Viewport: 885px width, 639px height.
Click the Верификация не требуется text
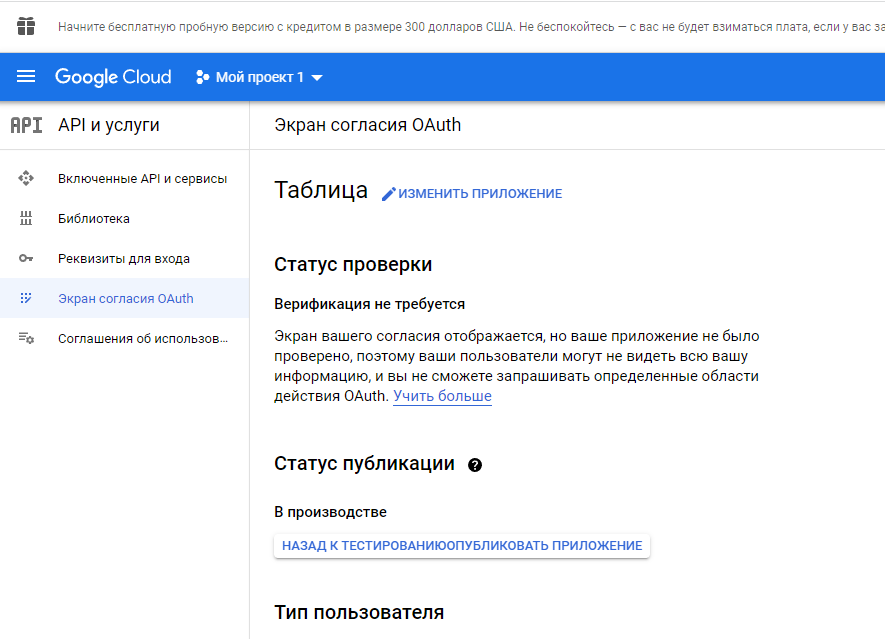point(370,304)
